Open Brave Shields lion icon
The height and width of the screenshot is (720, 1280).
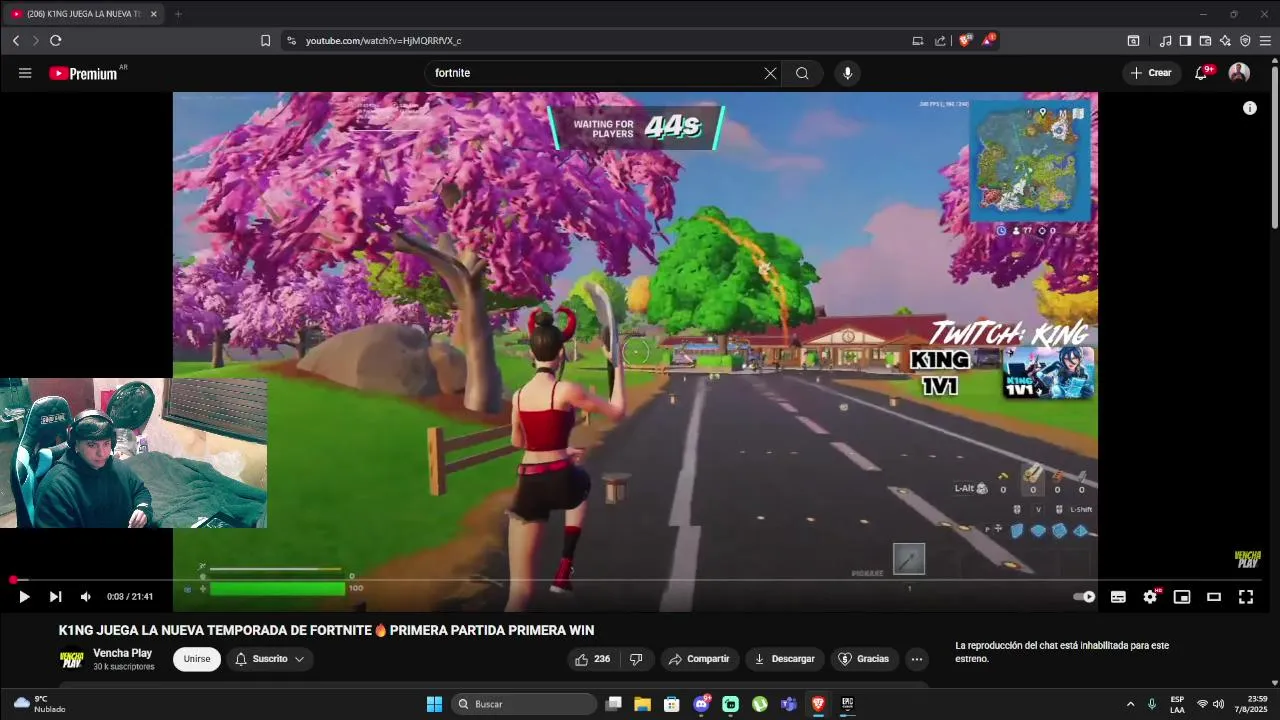point(965,41)
